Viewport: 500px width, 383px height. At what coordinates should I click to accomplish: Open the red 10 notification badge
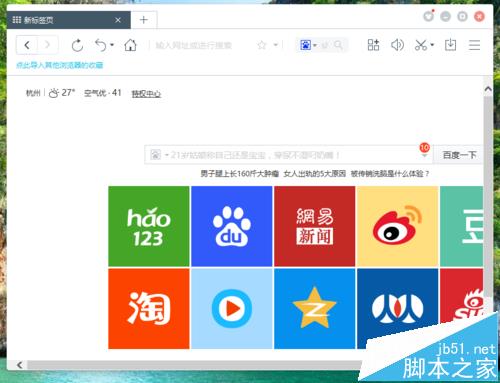424,148
